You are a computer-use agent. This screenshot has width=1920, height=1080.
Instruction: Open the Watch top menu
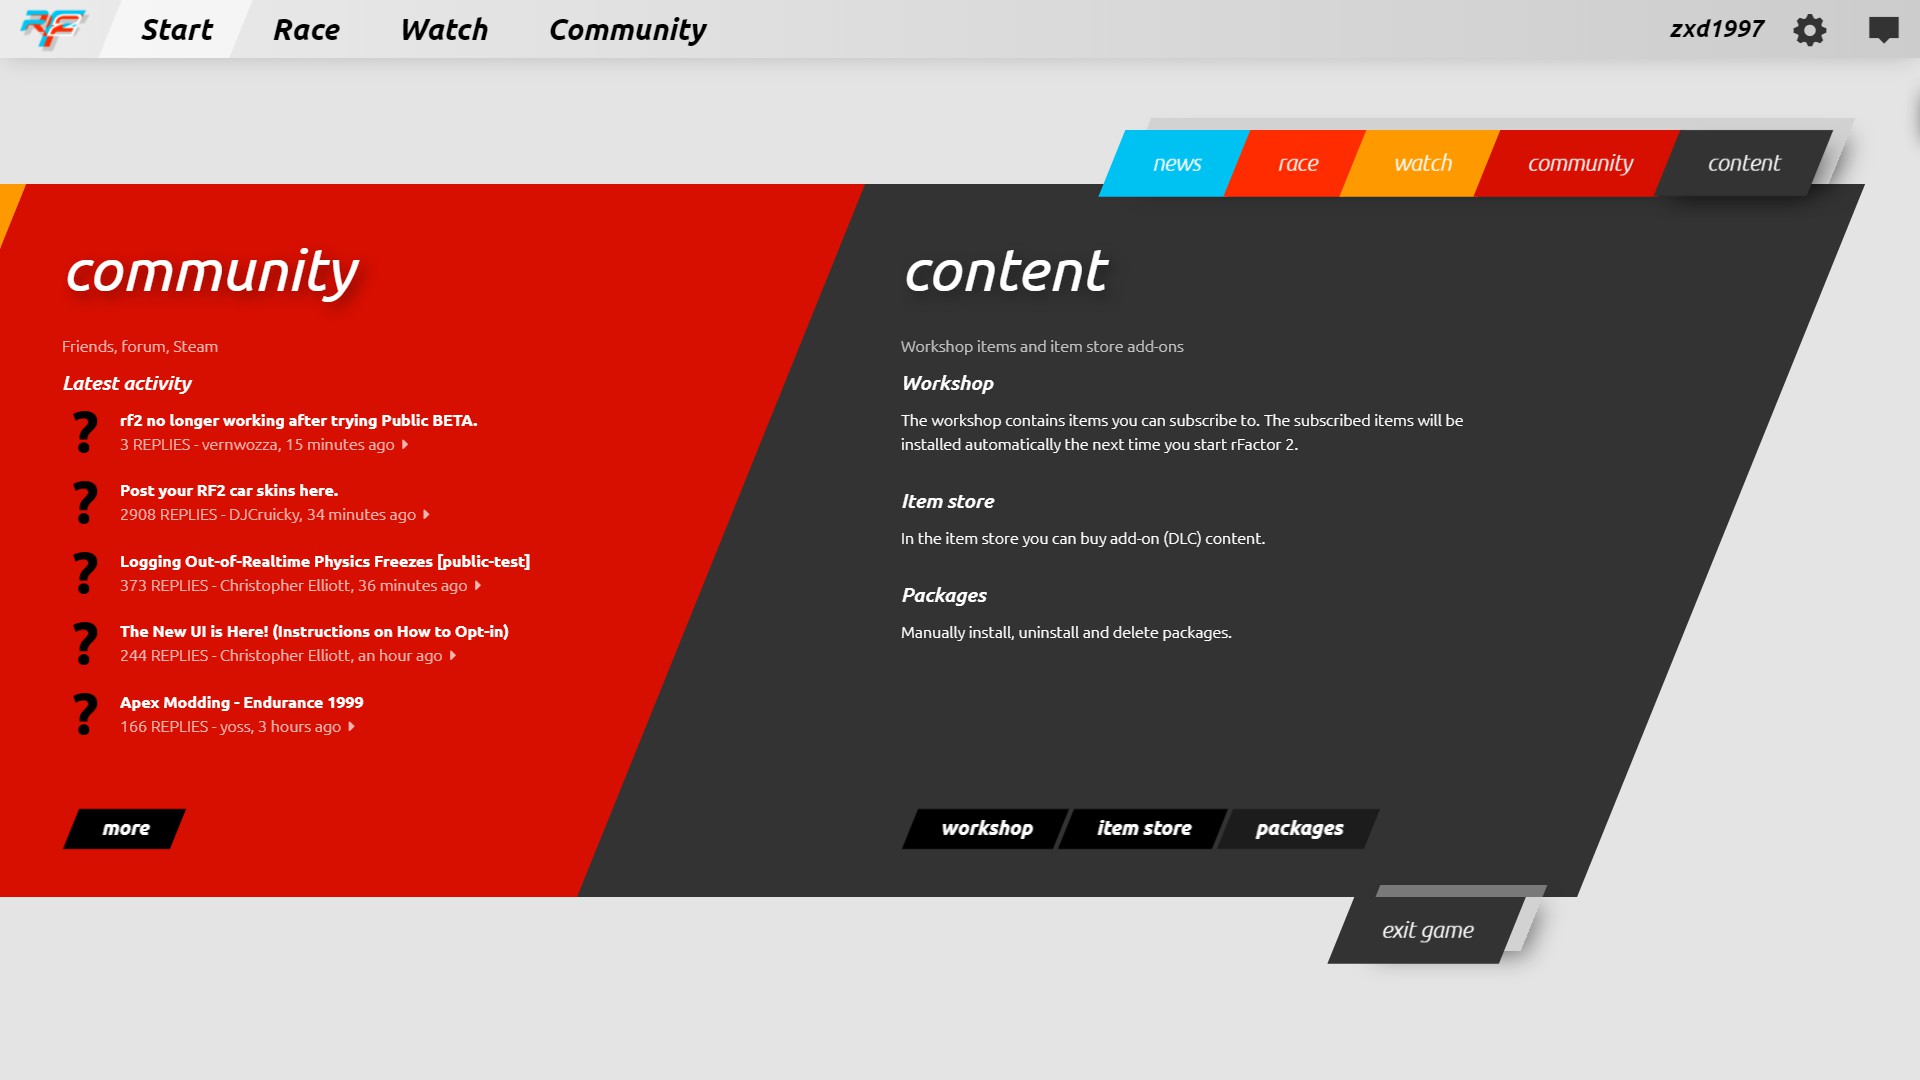tap(444, 30)
